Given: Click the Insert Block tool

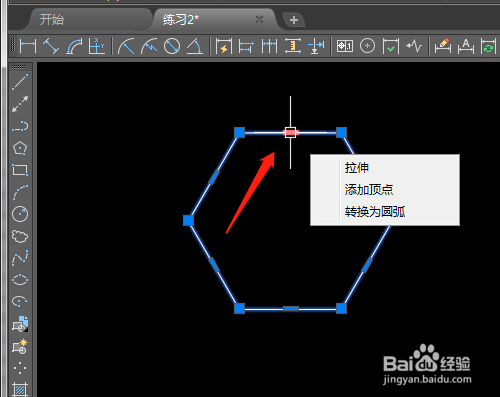Looking at the screenshot, I should (20, 324).
